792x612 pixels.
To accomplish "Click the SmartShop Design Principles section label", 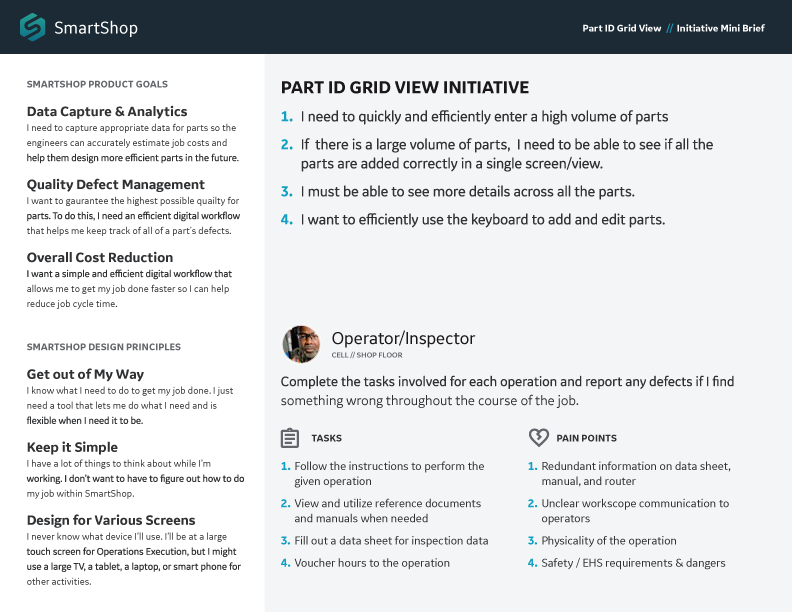I will tap(103, 347).
